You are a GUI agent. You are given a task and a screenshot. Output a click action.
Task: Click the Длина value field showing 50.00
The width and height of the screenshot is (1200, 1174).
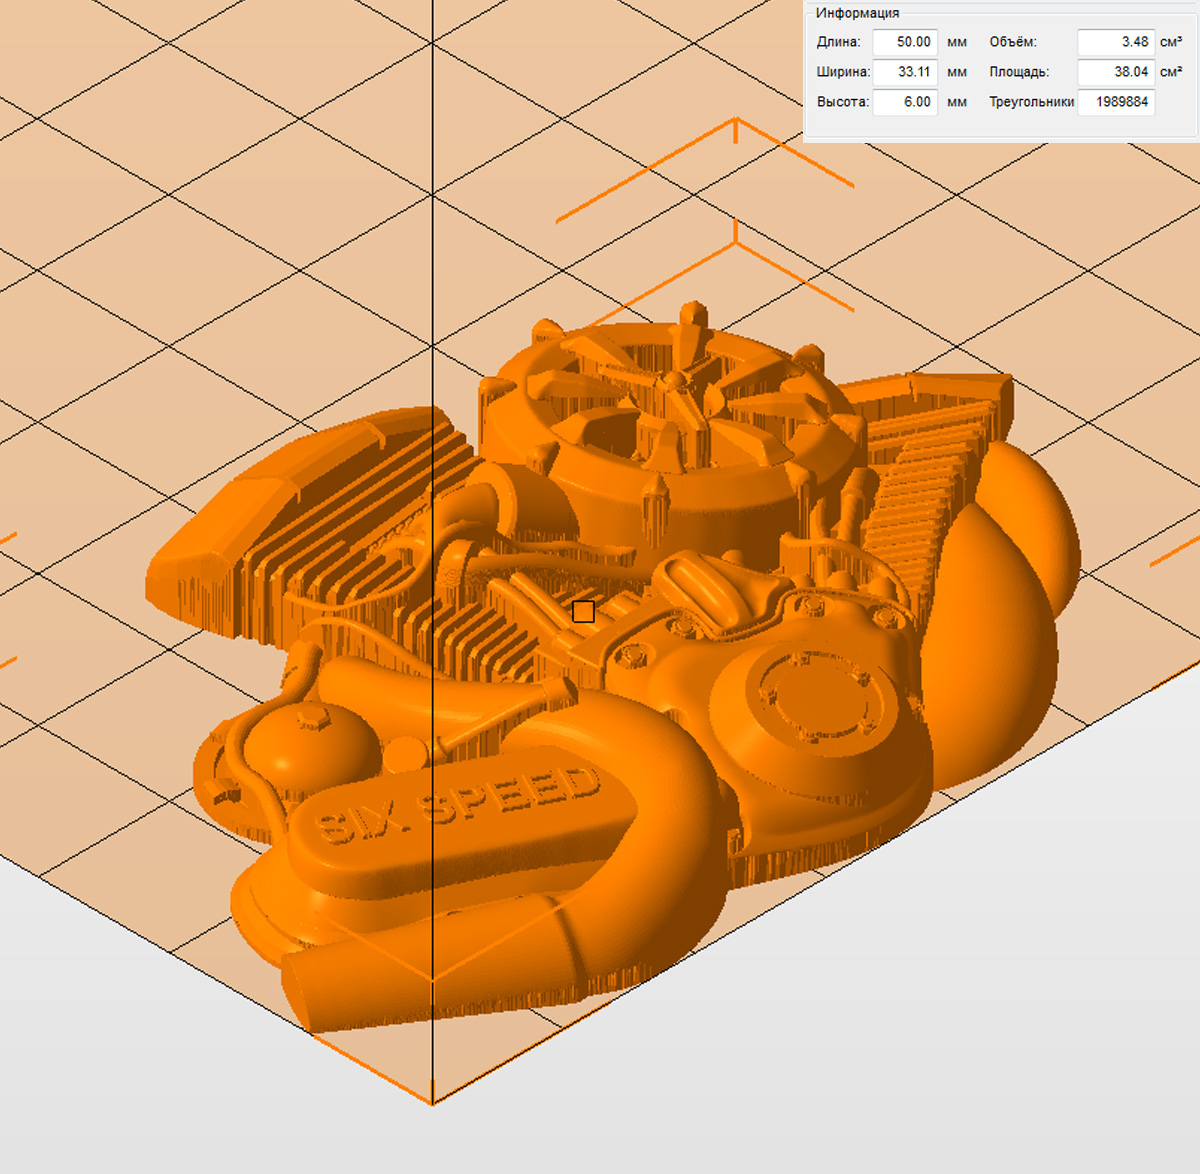point(904,42)
